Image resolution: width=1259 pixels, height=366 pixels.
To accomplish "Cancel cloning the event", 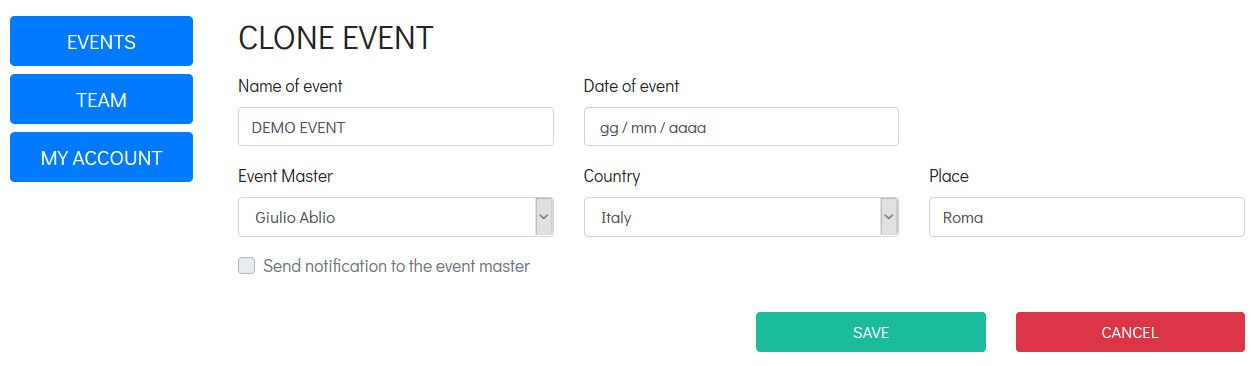I will [x=1130, y=332].
